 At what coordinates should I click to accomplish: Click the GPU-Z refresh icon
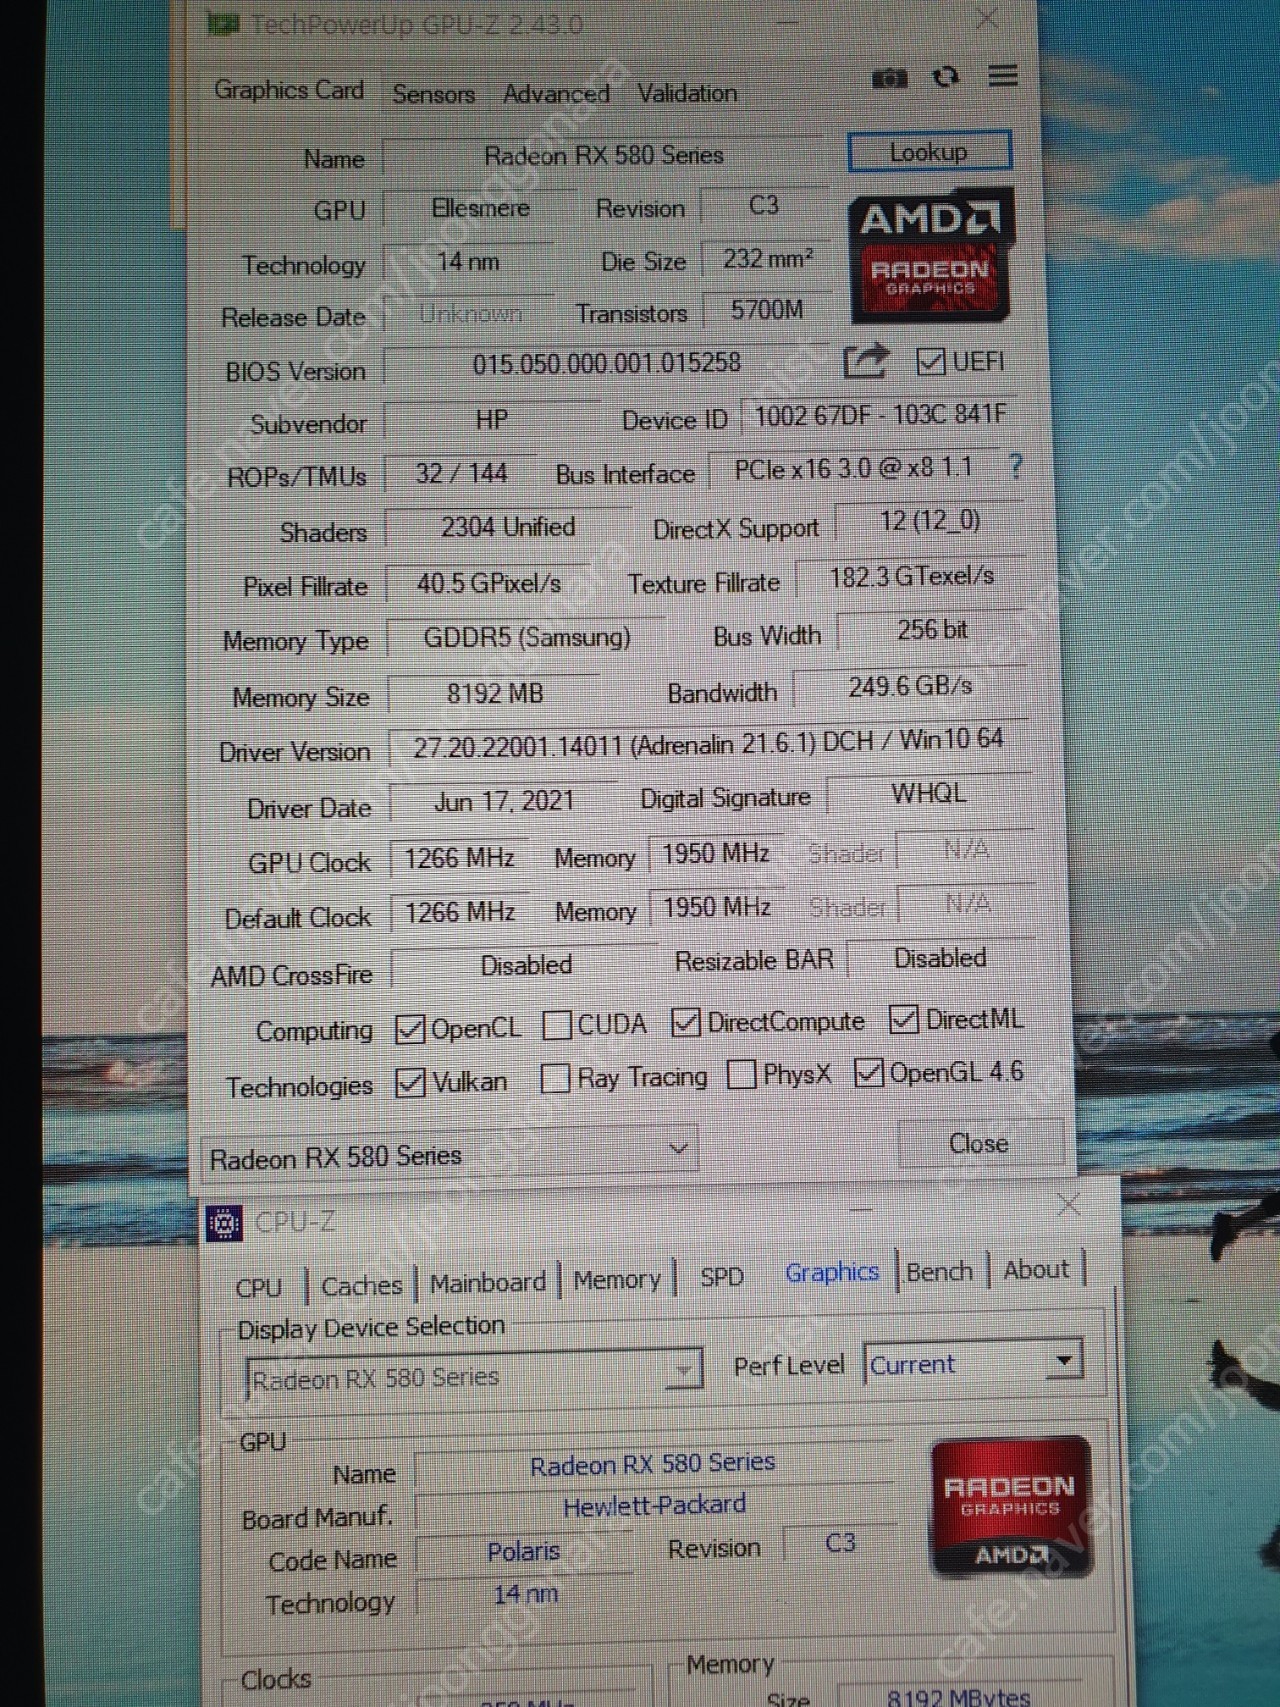coord(945,77)
